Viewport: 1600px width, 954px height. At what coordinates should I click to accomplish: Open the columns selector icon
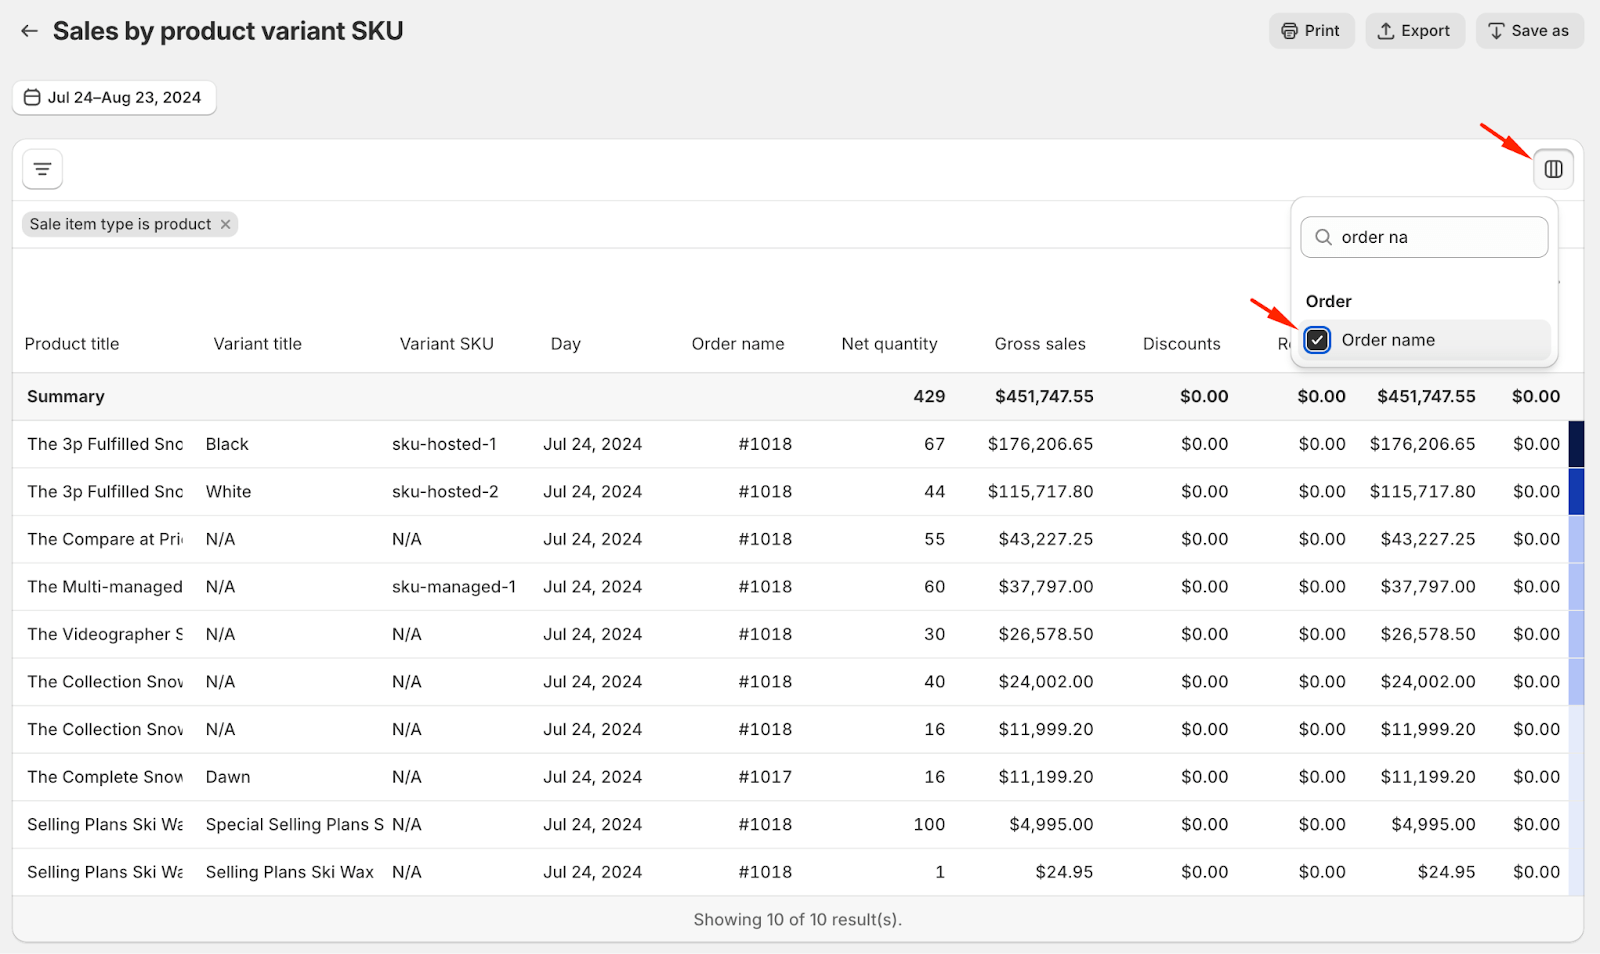(1553, 169)
